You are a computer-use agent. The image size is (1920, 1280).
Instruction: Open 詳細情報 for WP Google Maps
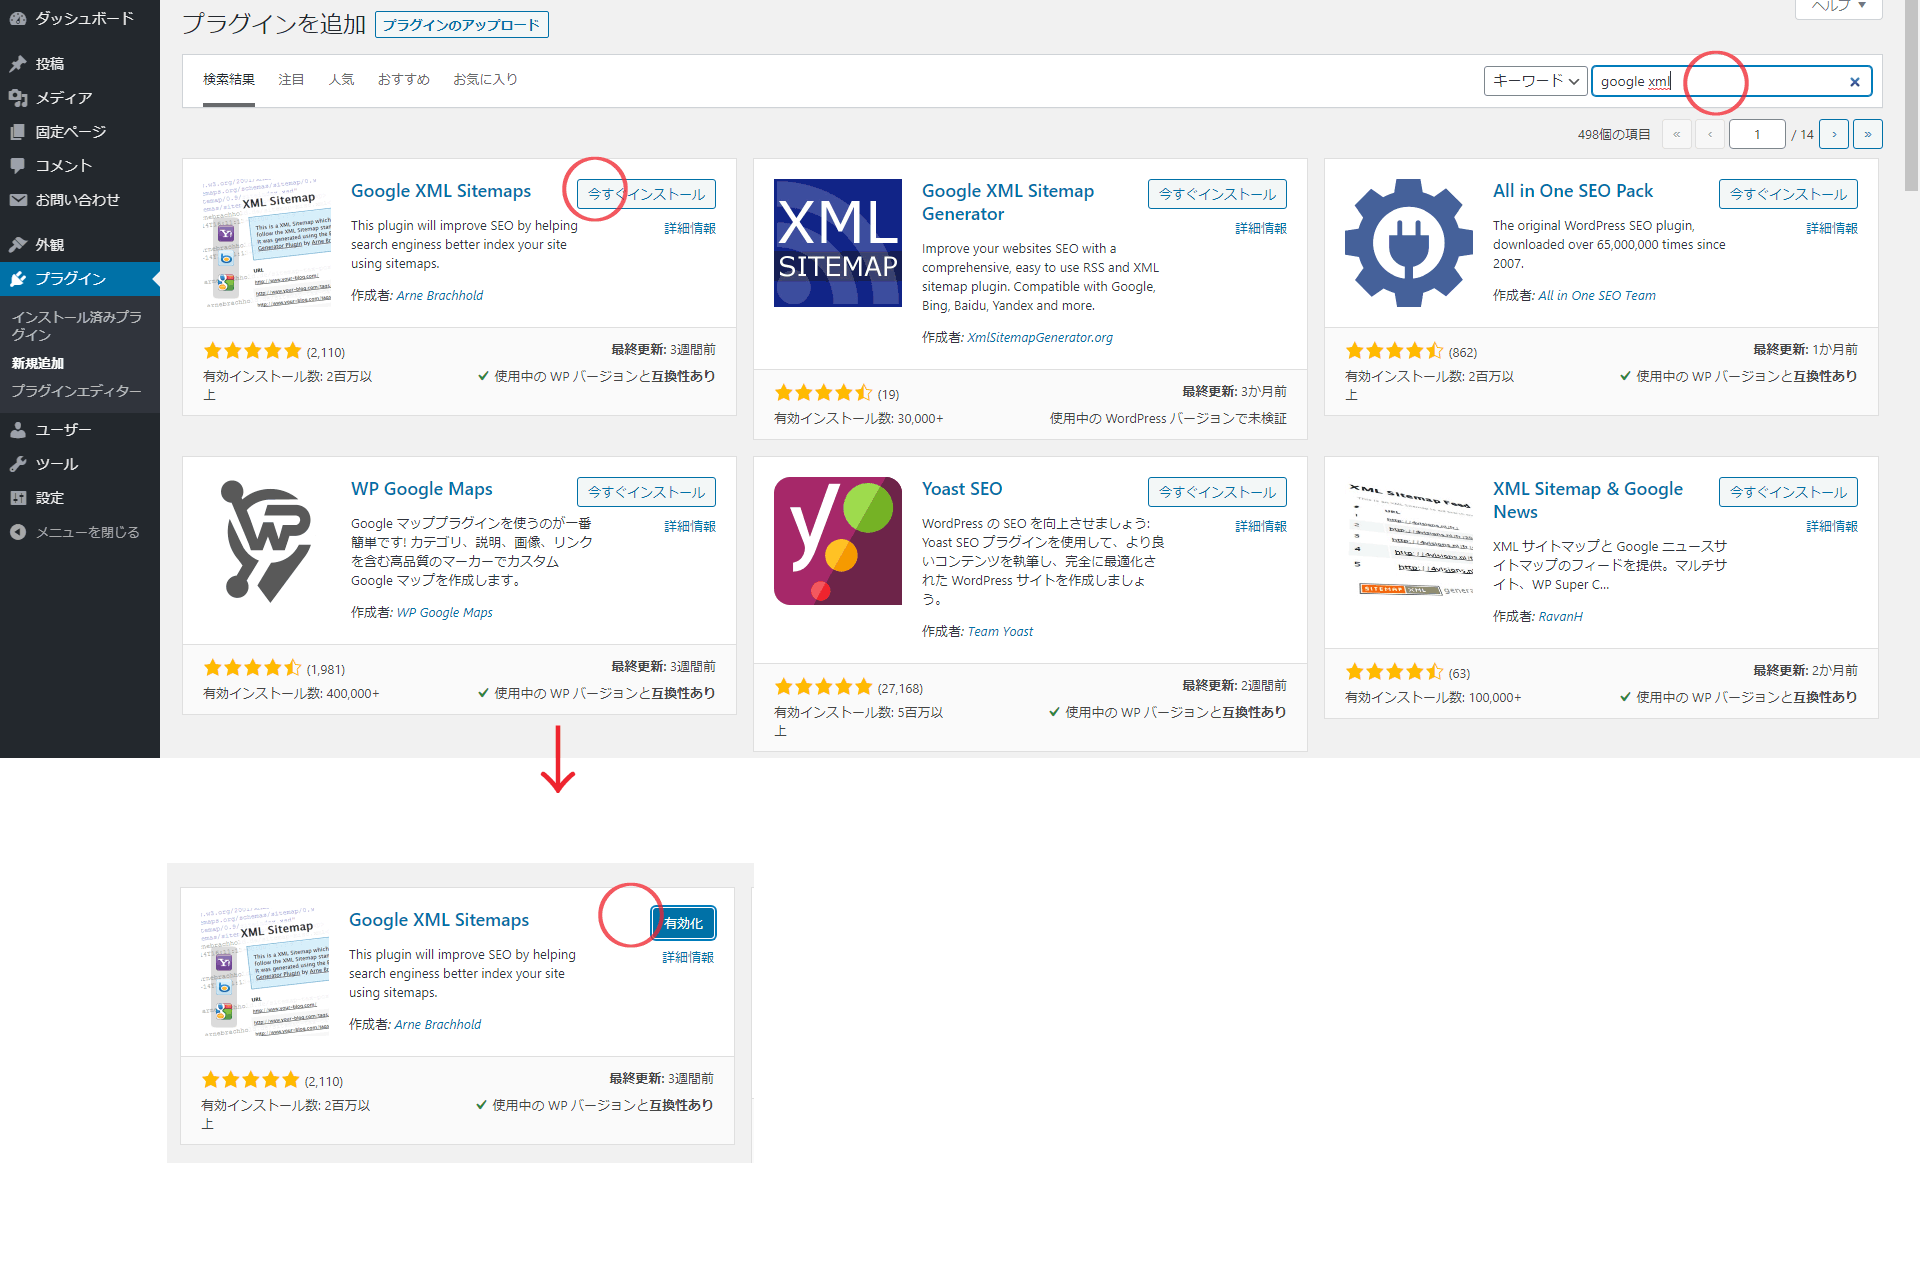pyautogui.click(x=690, y=527)
